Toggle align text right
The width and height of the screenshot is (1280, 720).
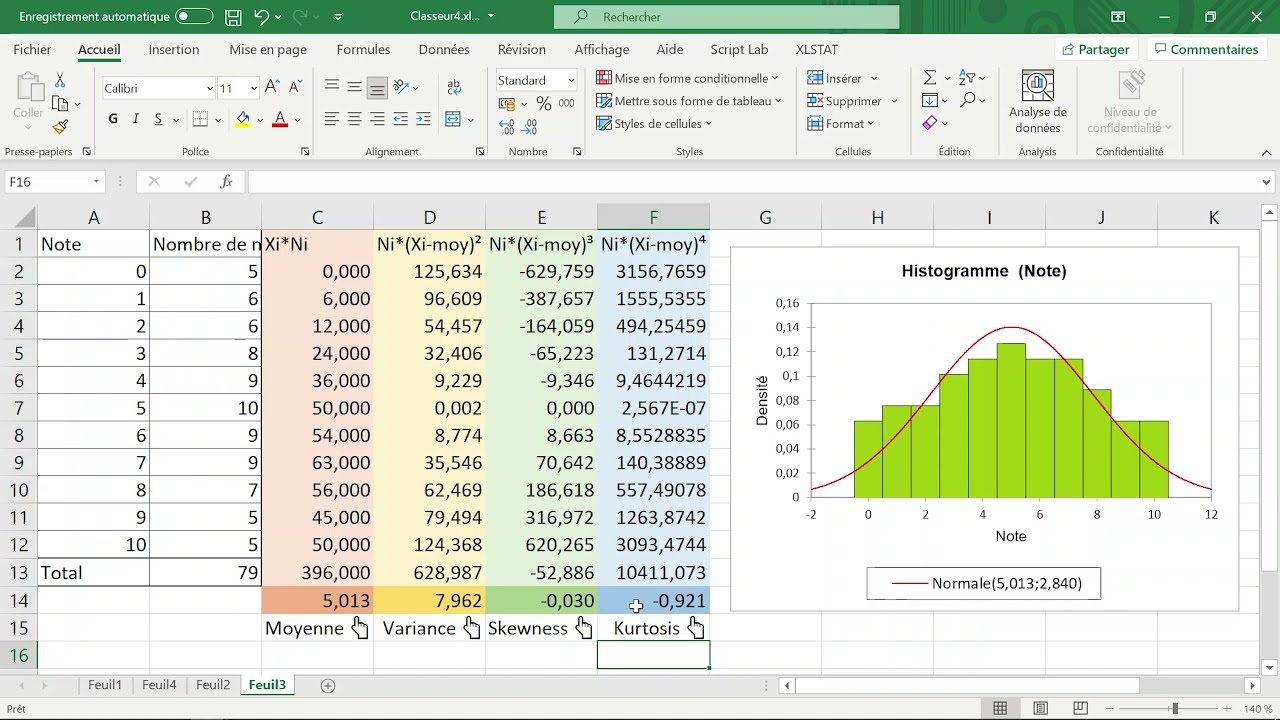coord(377,119)
